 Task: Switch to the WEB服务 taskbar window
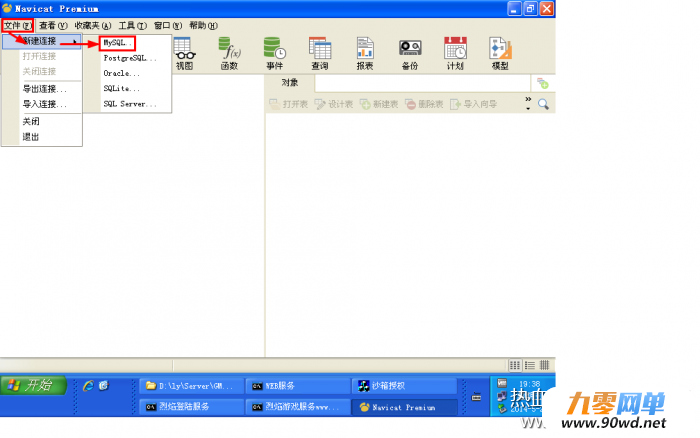pos(298,386)
